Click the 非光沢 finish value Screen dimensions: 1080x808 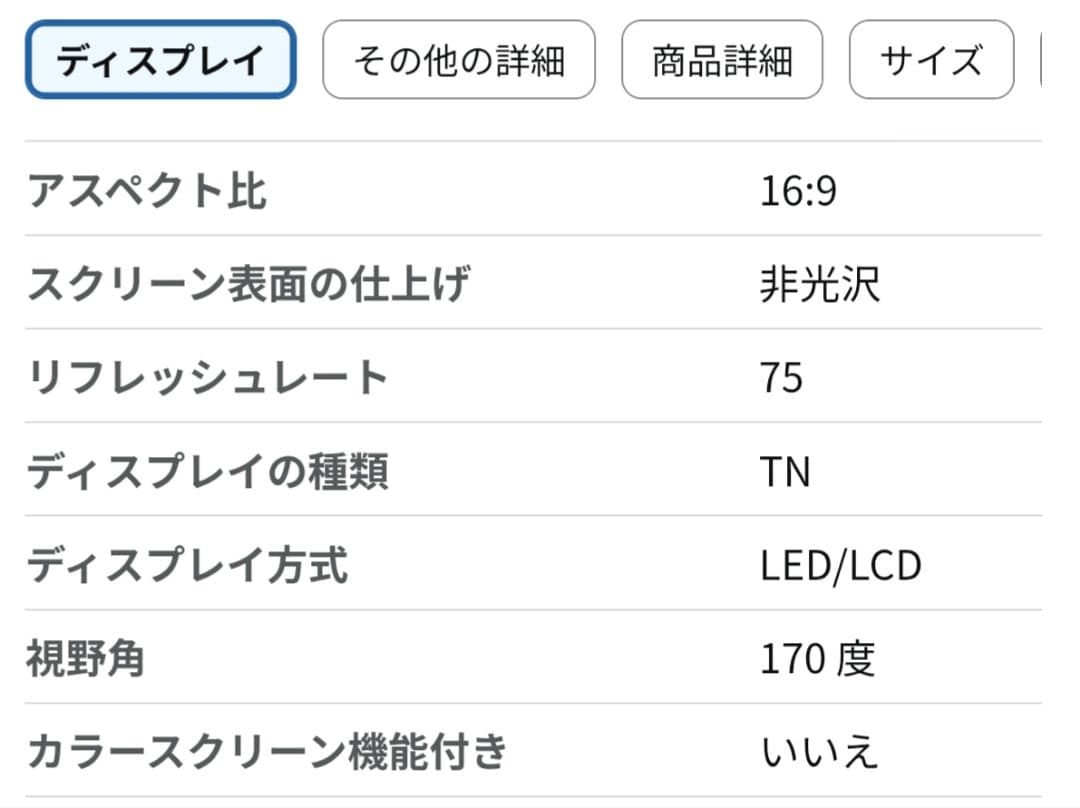coord(817,282)
